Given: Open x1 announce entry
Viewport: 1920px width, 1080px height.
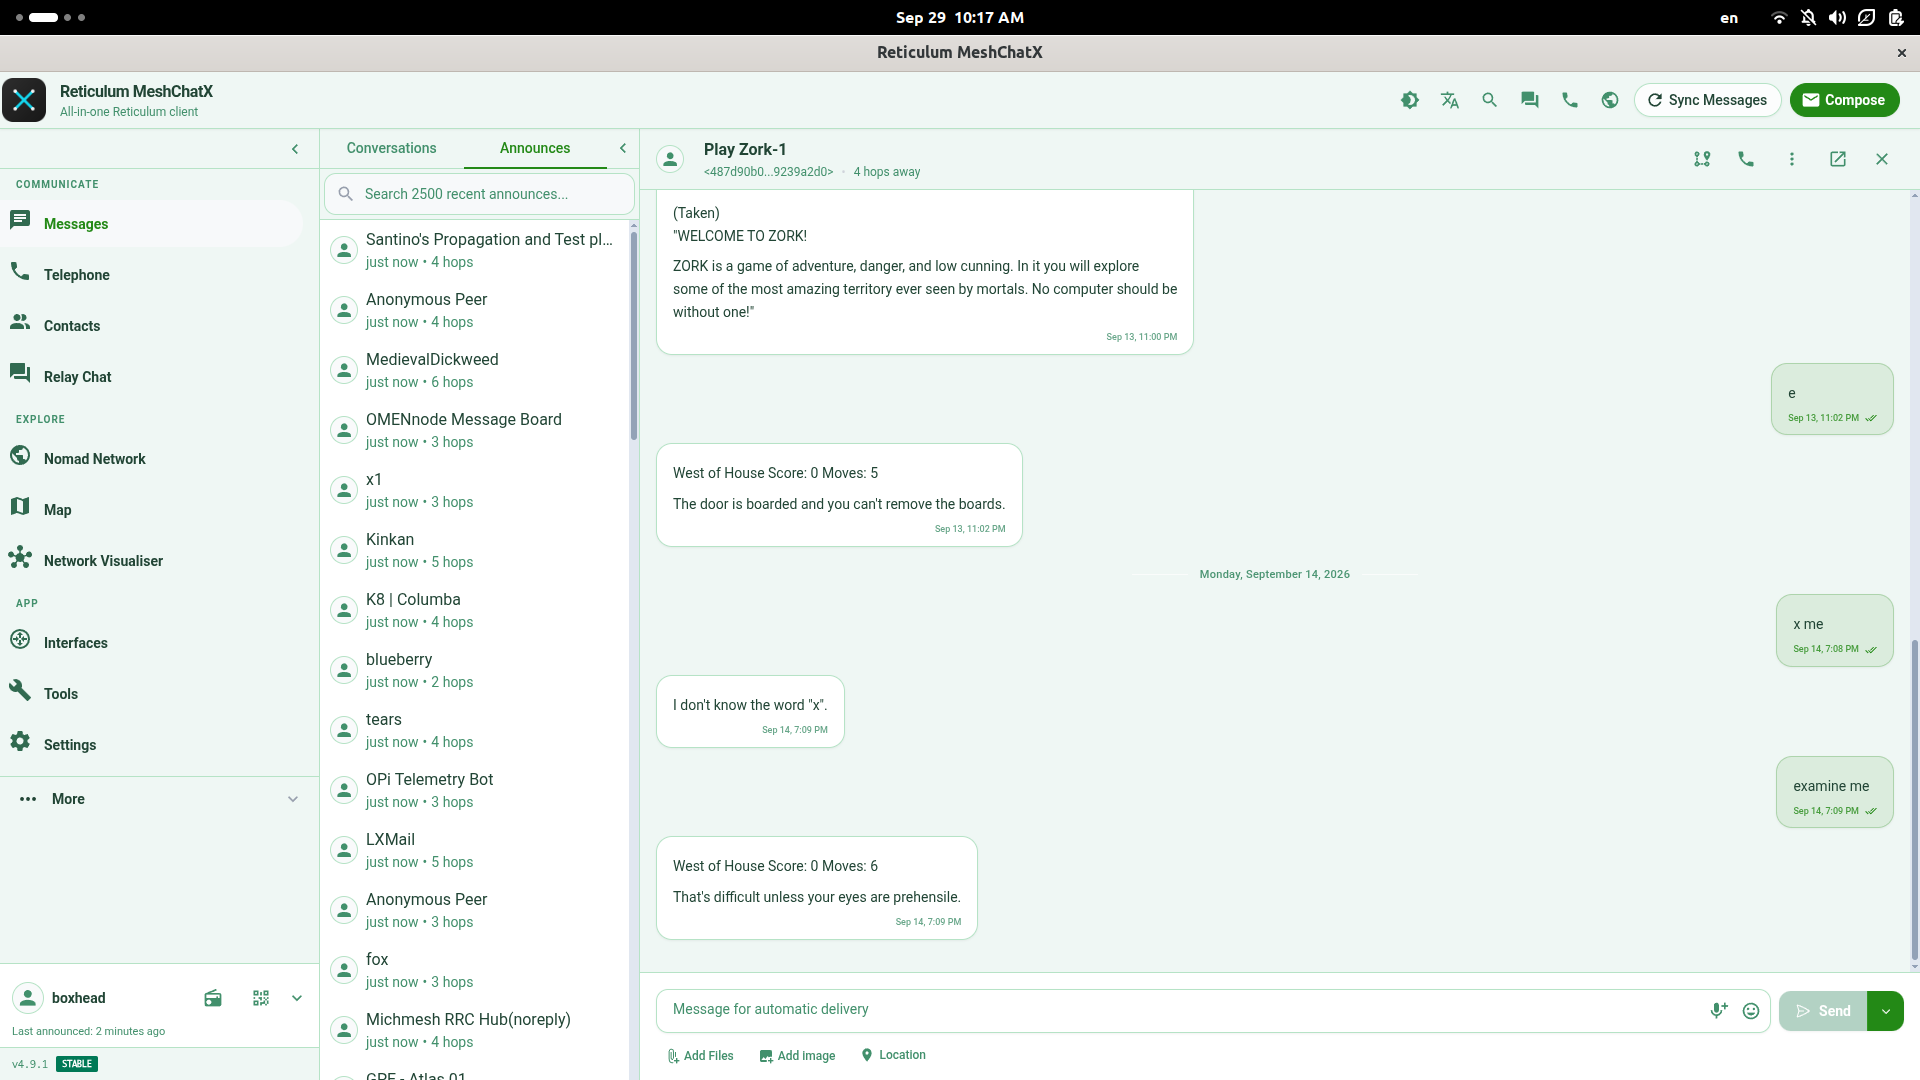Looking at the screenshot, I should coord(476,490).
